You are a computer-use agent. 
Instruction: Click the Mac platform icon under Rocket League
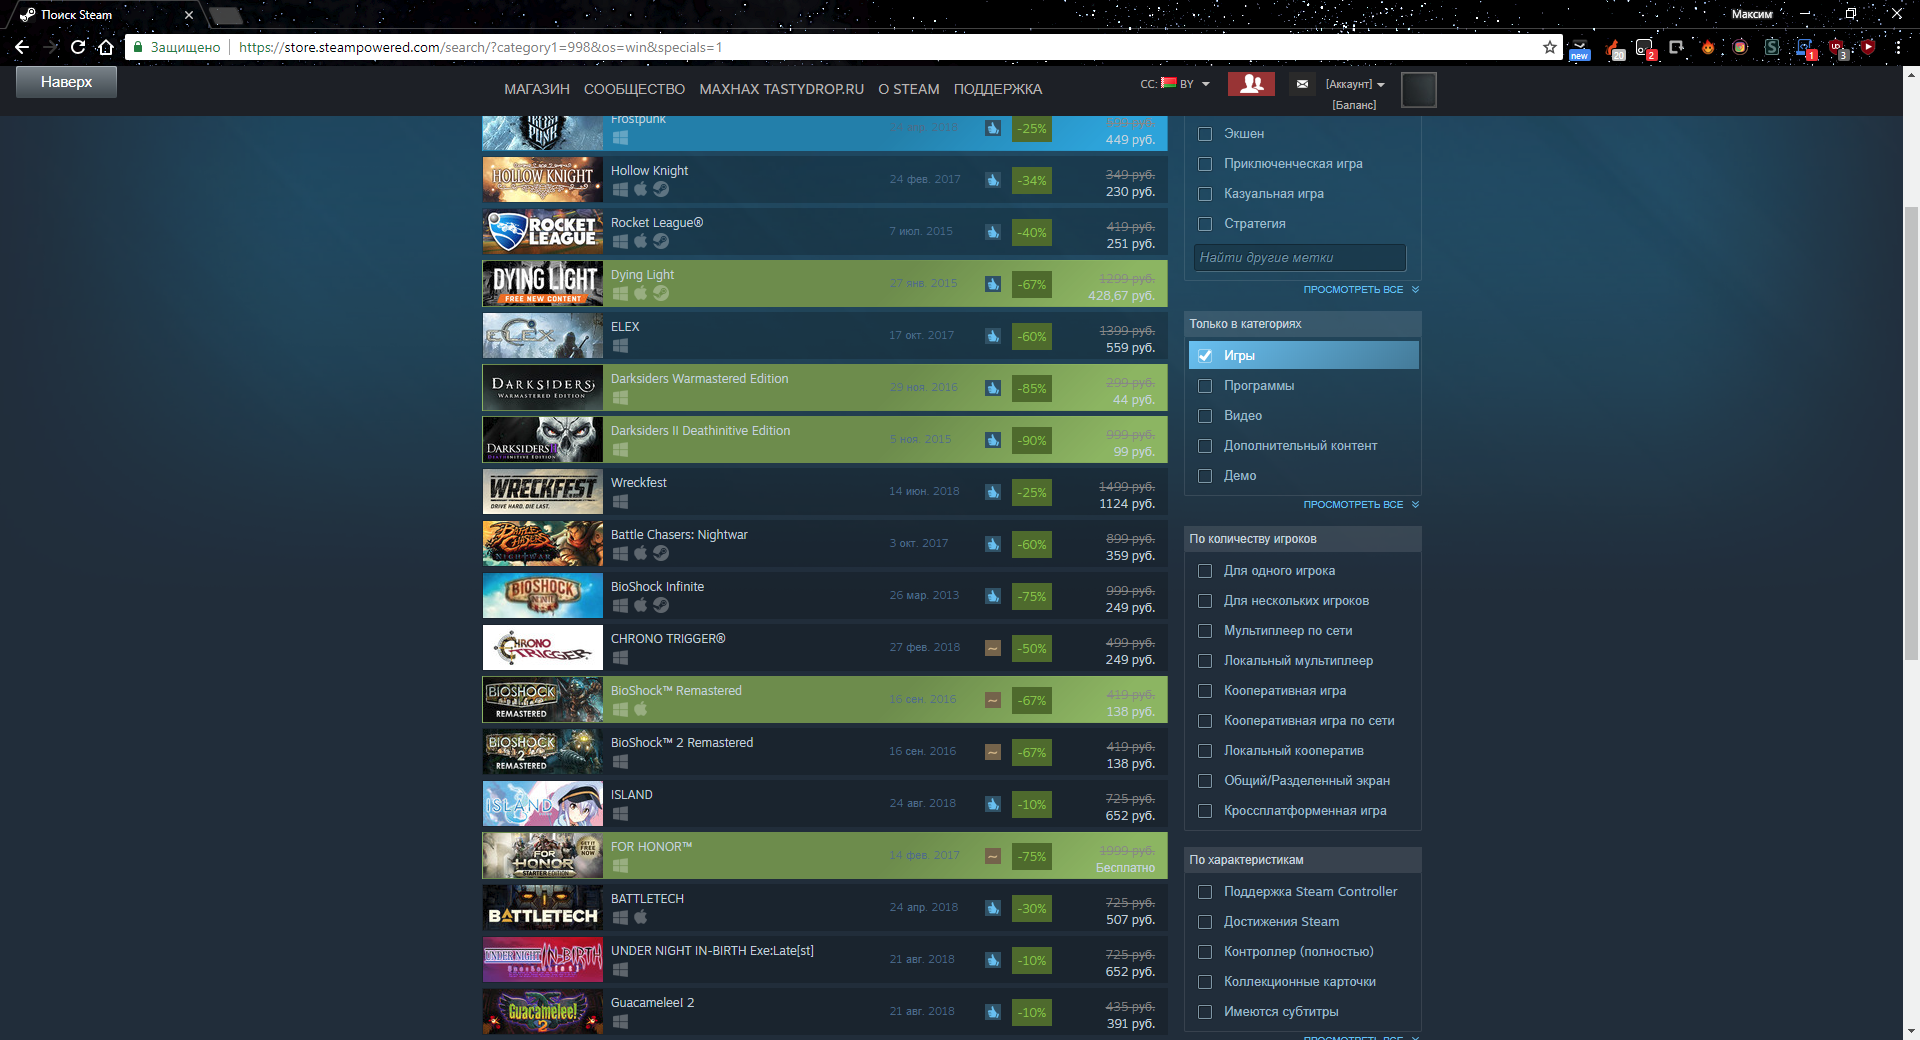(x=640, y=241)
